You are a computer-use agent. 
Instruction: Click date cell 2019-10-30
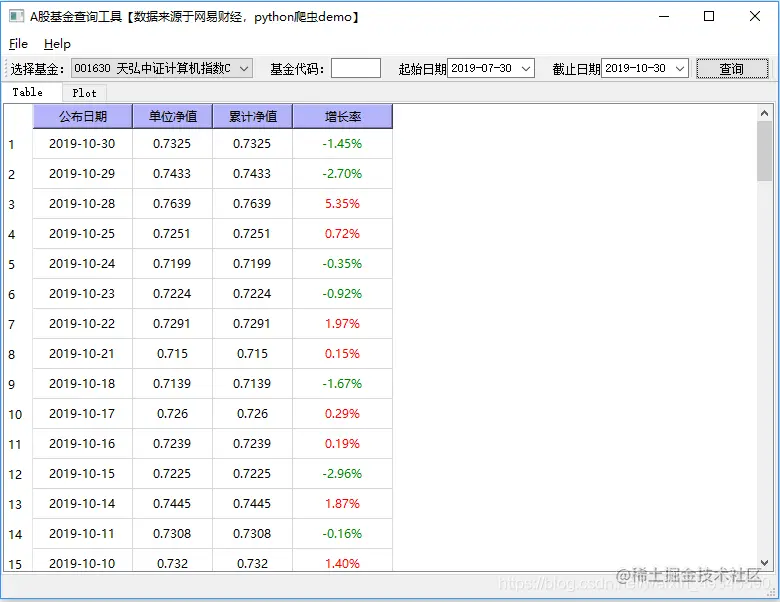tap(83, 144)
